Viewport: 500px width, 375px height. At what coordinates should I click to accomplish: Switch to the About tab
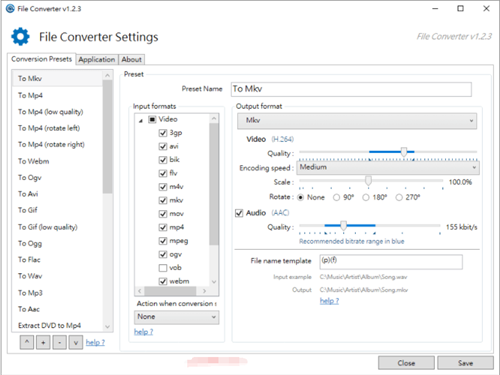point(131,59)
